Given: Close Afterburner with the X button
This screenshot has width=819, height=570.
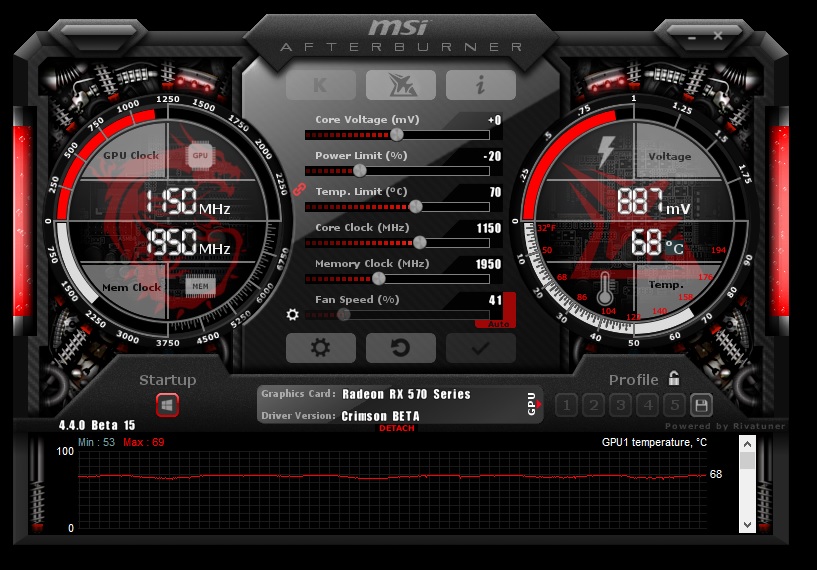Looking at the screenshot, I should [718, 36].
